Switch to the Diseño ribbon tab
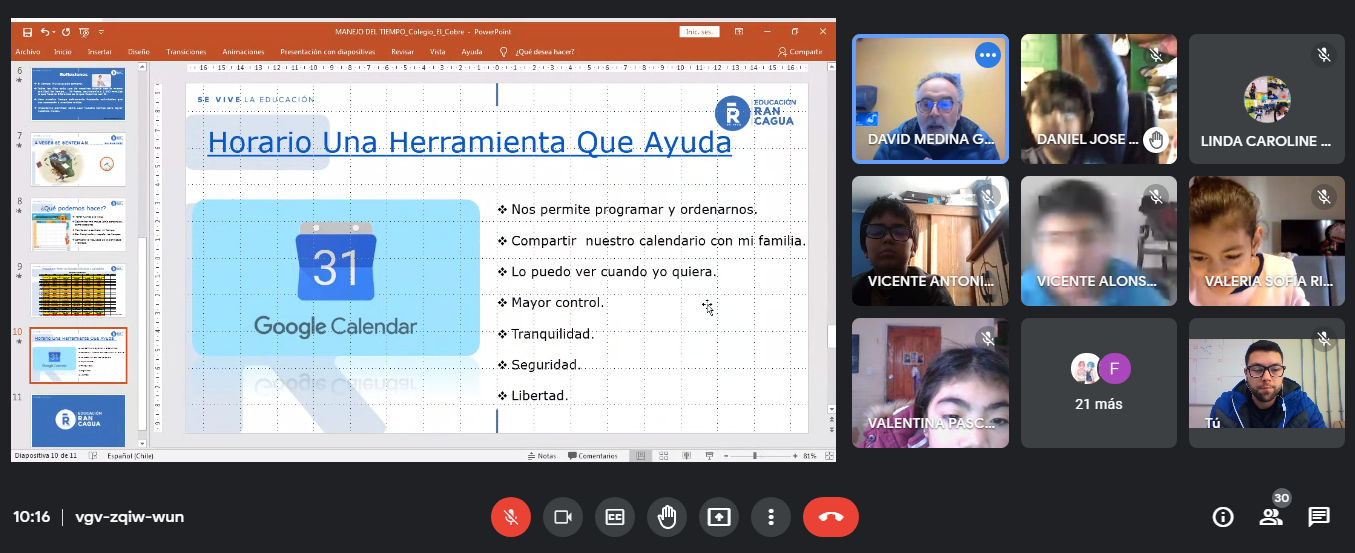The width and height of the screenshot is (1355, 553). tap(138, 51)
